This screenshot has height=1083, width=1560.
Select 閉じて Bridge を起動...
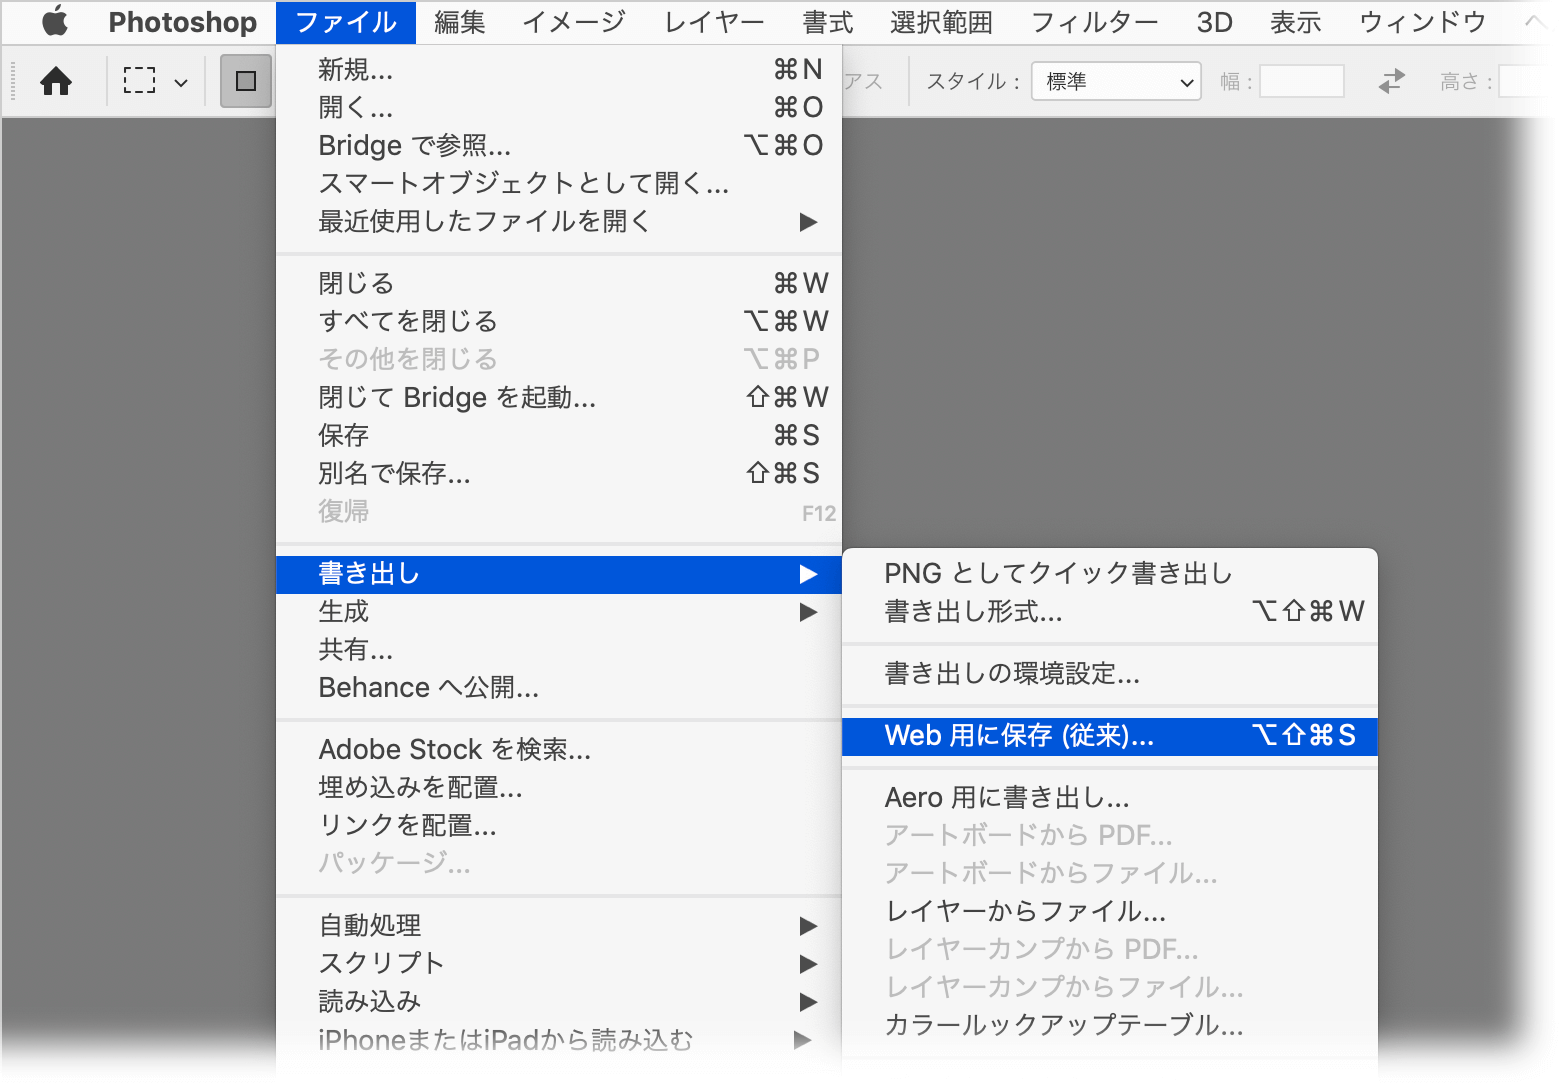point(559,397)
